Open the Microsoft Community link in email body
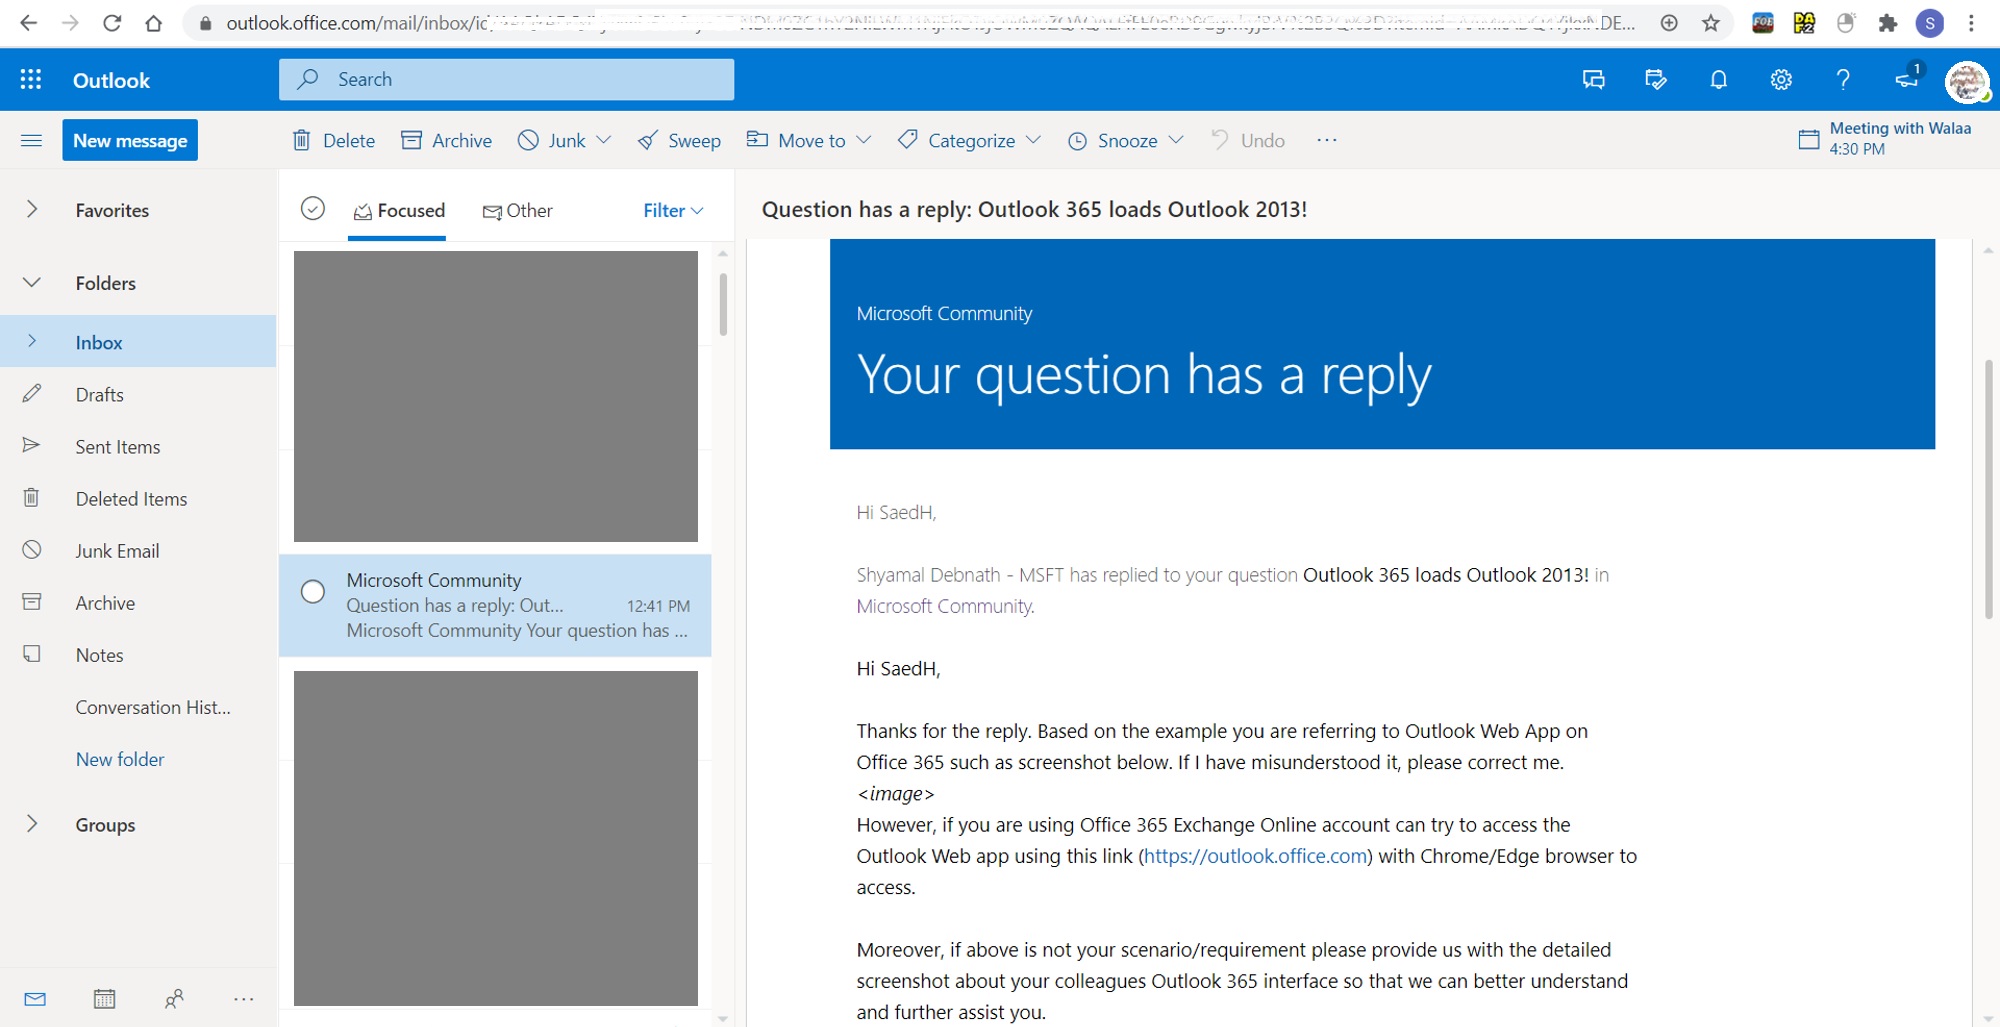The width and height of the screenshot is (2000, 1027). point(944,606)
